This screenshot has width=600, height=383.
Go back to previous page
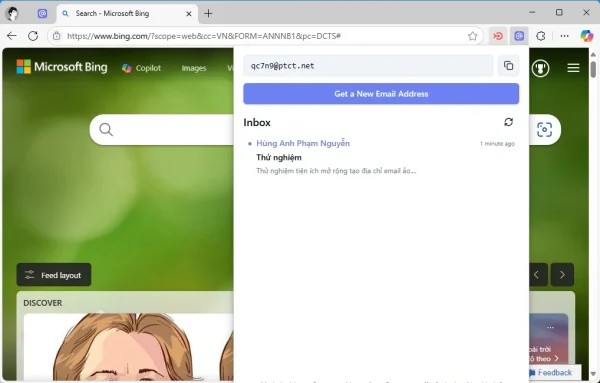click(x=12, y=36)
